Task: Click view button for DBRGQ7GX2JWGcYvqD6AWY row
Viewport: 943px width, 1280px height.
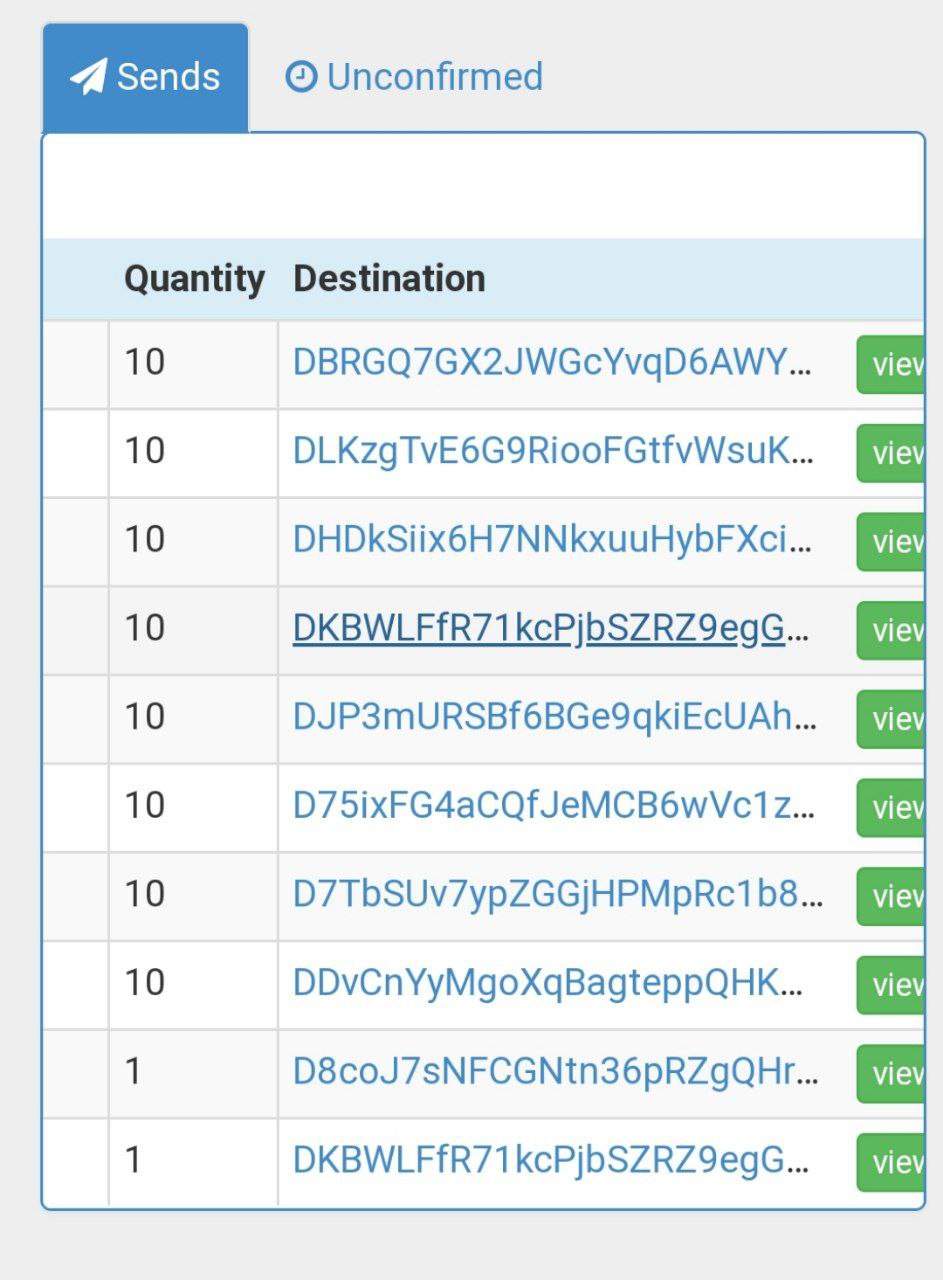Action: pos(890,365)
